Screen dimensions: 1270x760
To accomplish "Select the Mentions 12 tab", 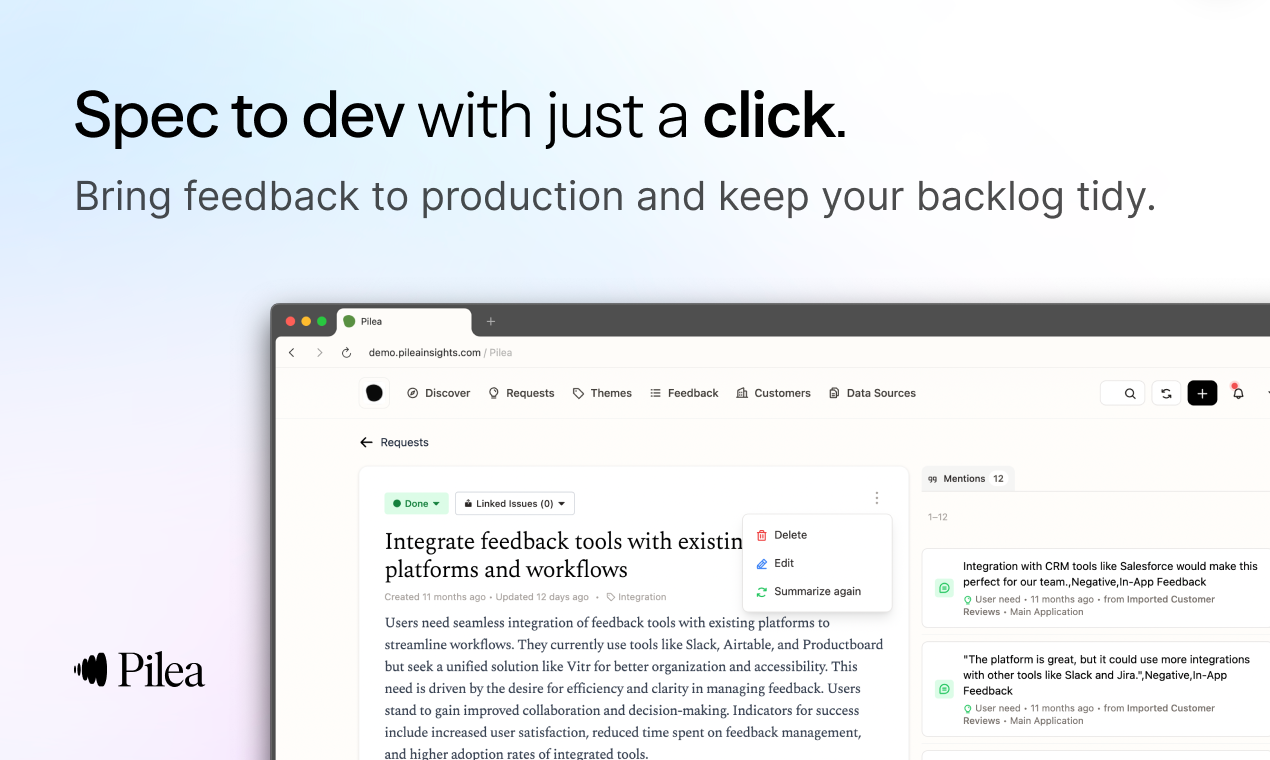I will pyautogui.click(x=967, y=479).
